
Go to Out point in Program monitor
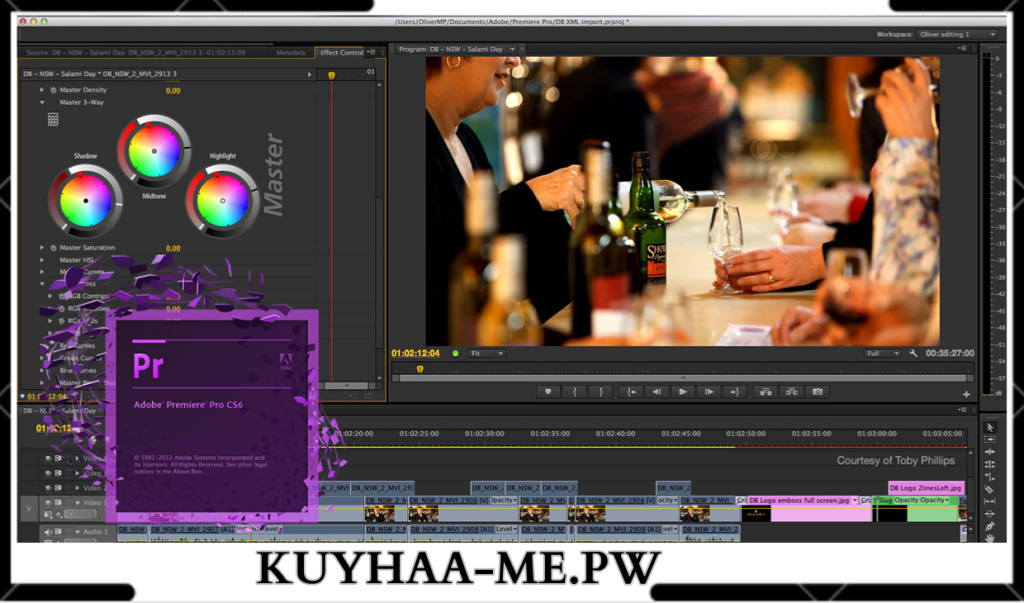pos(735,392)
